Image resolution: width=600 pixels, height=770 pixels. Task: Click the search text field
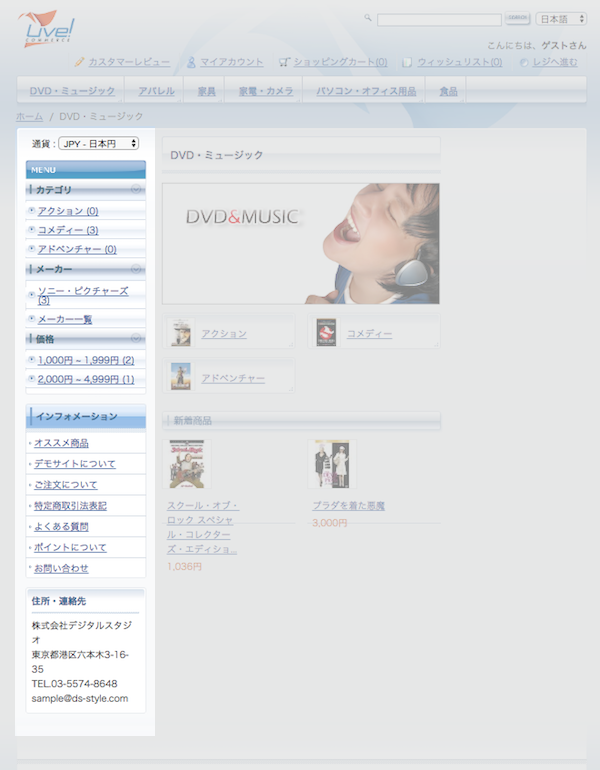[439, 19]
